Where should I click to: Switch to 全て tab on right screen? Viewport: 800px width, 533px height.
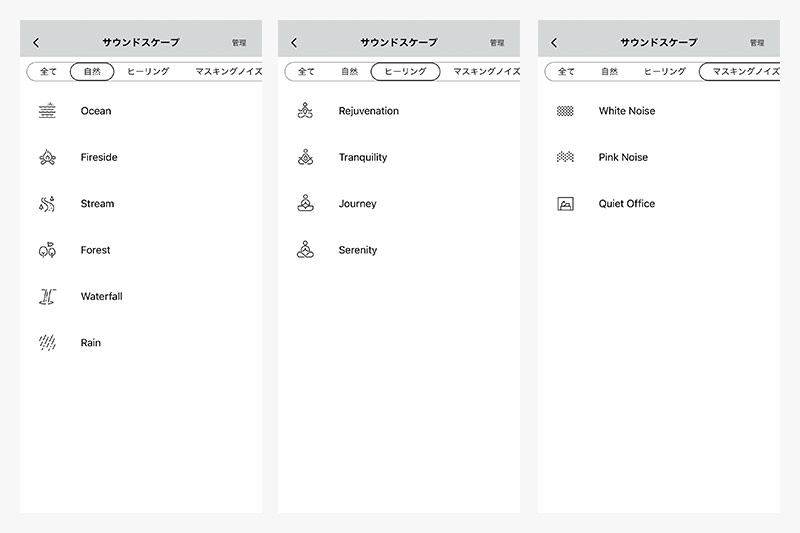(566, 71)
